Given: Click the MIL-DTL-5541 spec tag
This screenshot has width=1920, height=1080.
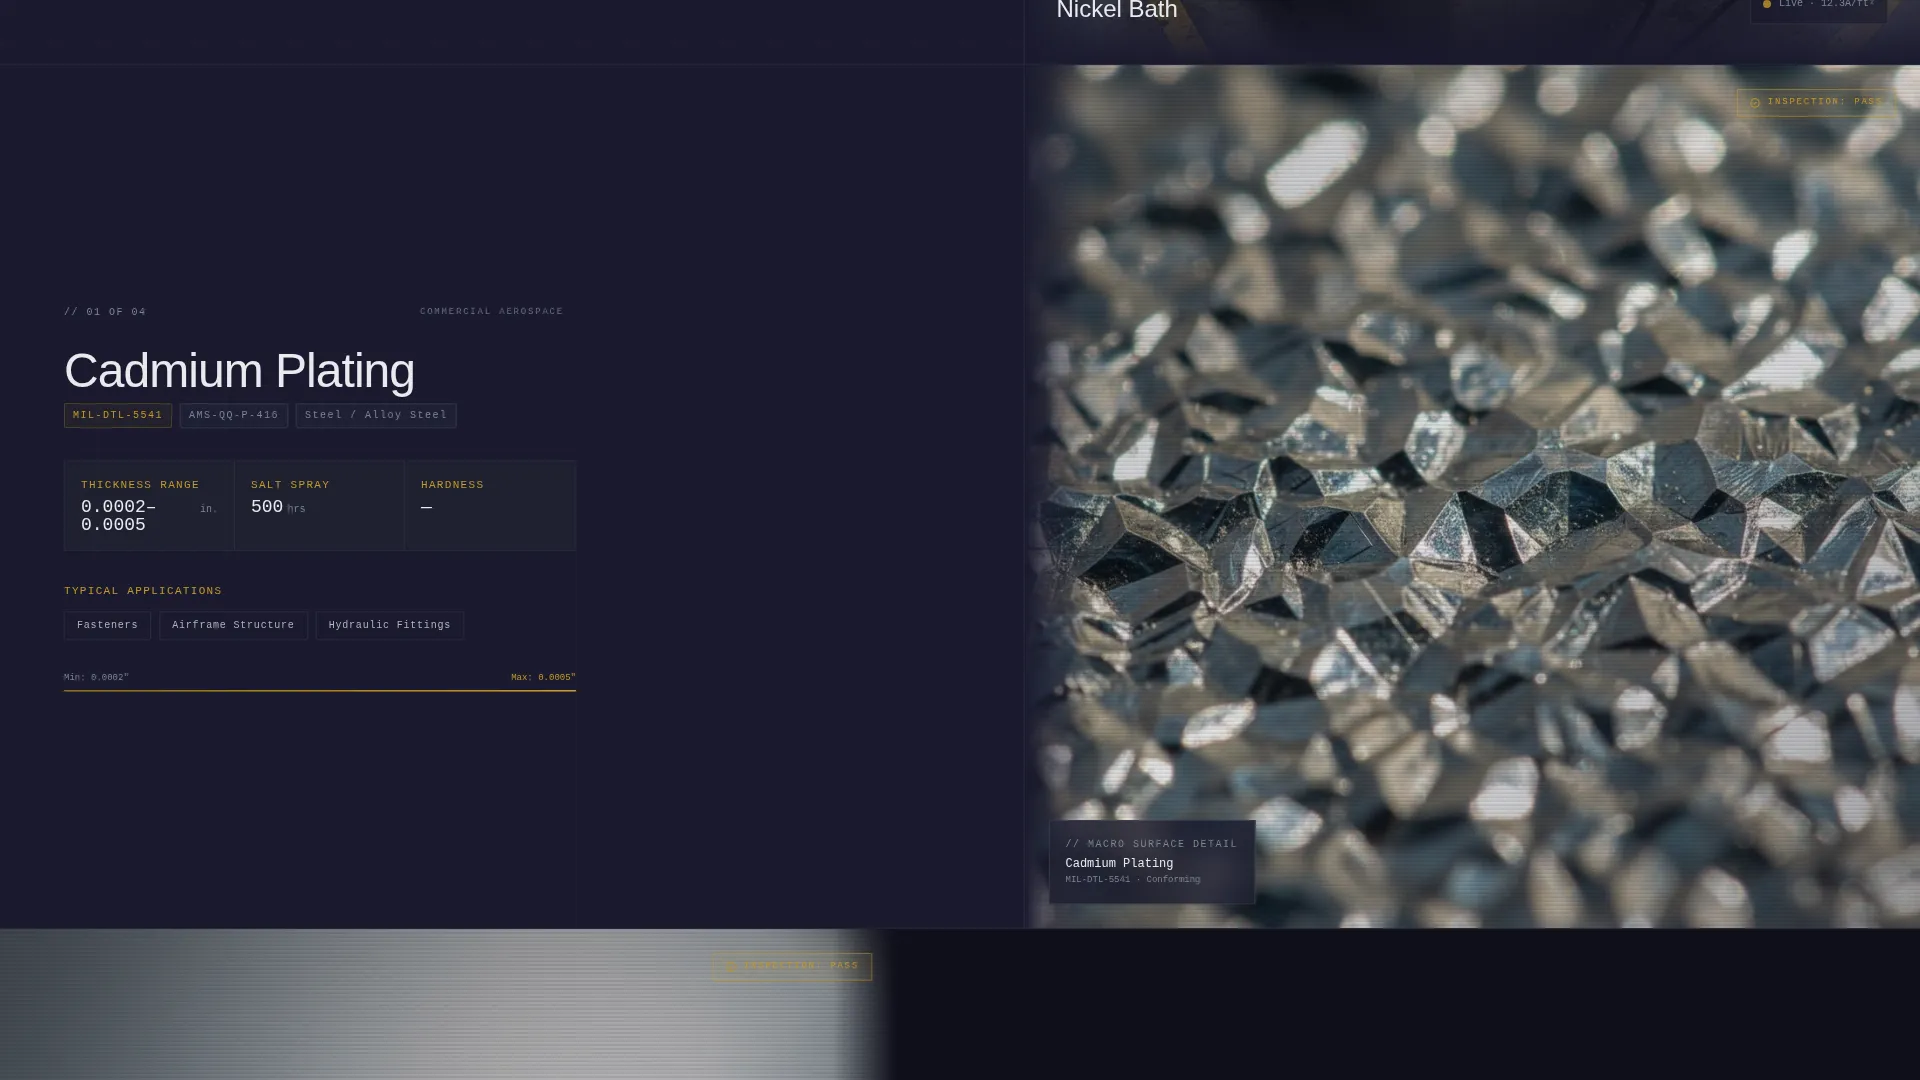Looking at the screenshot, I should [x=118, y=415].
